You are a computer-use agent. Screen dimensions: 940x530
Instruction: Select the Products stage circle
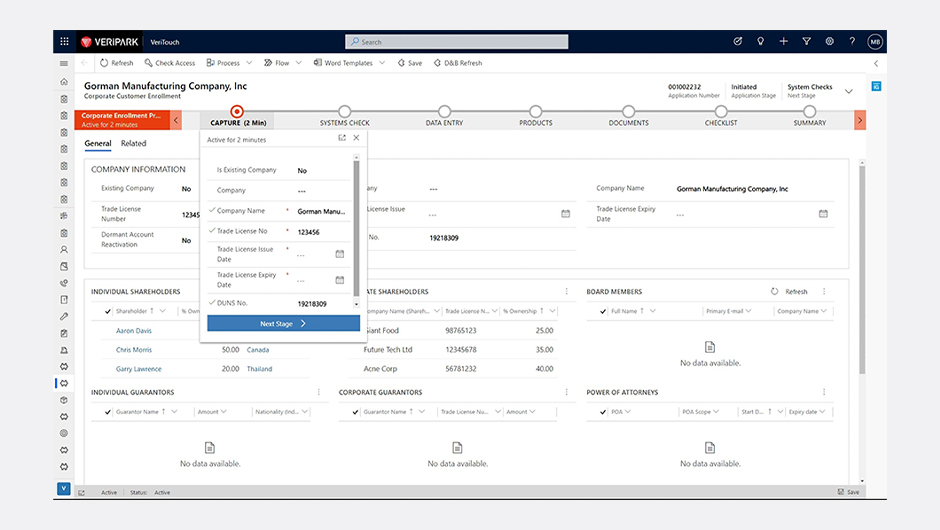[536, 112]
